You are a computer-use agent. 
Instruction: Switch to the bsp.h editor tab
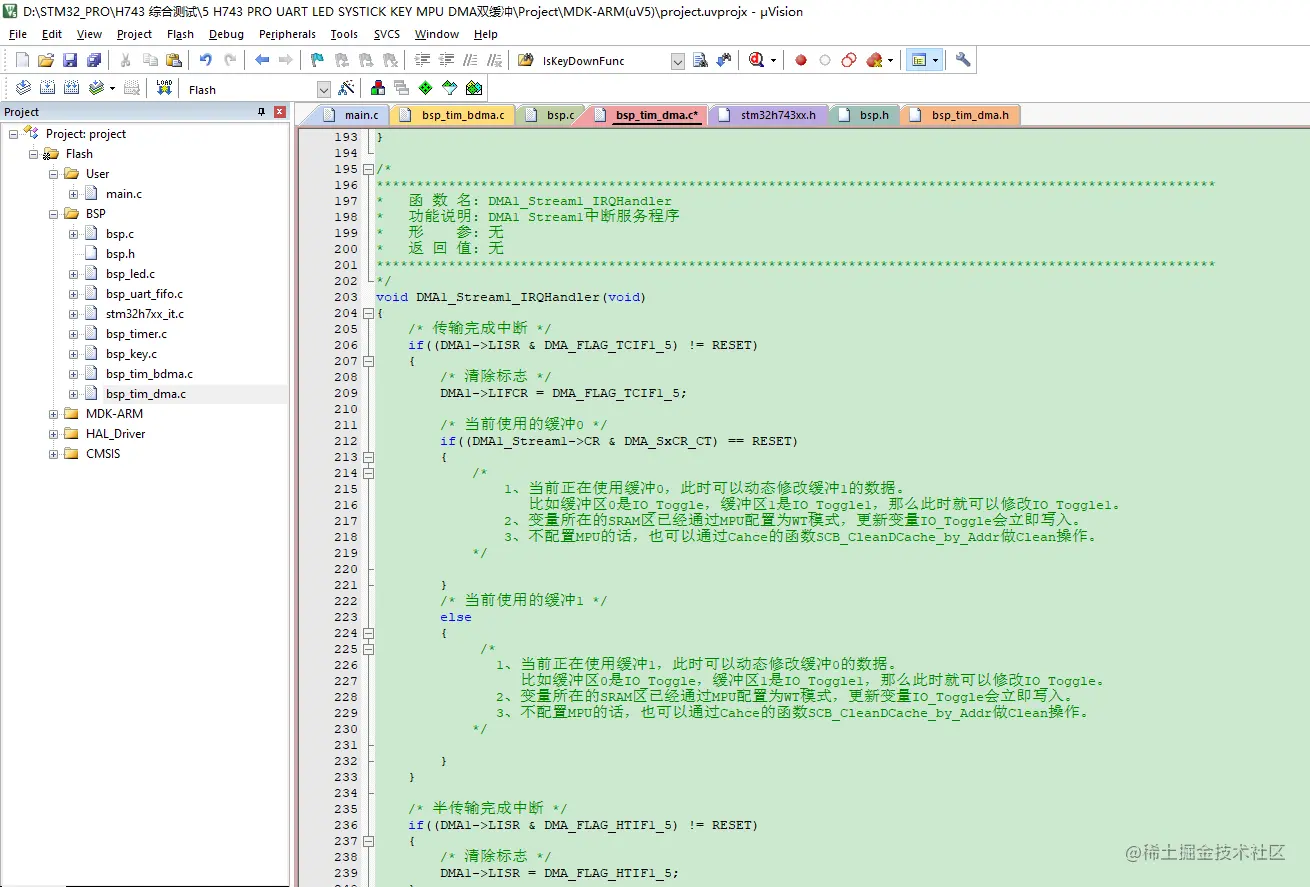click(x=866, y=115)
